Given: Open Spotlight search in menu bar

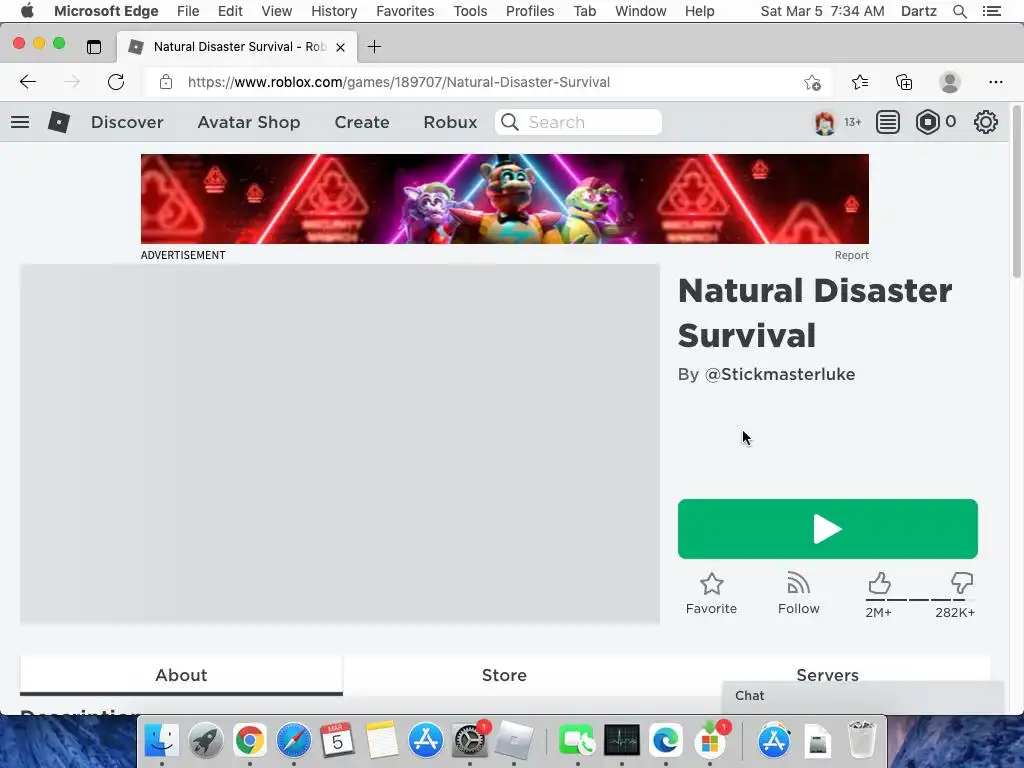Looking at the screenshot, I should [959, 11].
